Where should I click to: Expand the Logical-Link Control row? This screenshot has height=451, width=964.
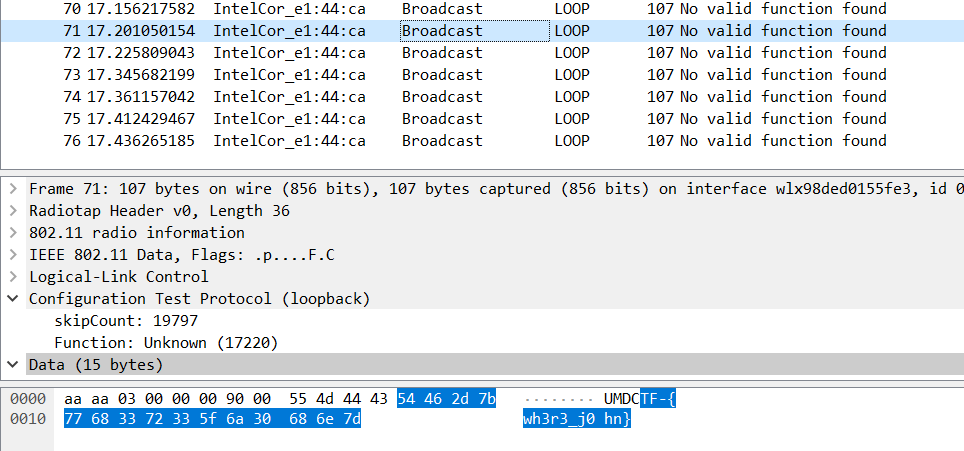click(12, 277)
